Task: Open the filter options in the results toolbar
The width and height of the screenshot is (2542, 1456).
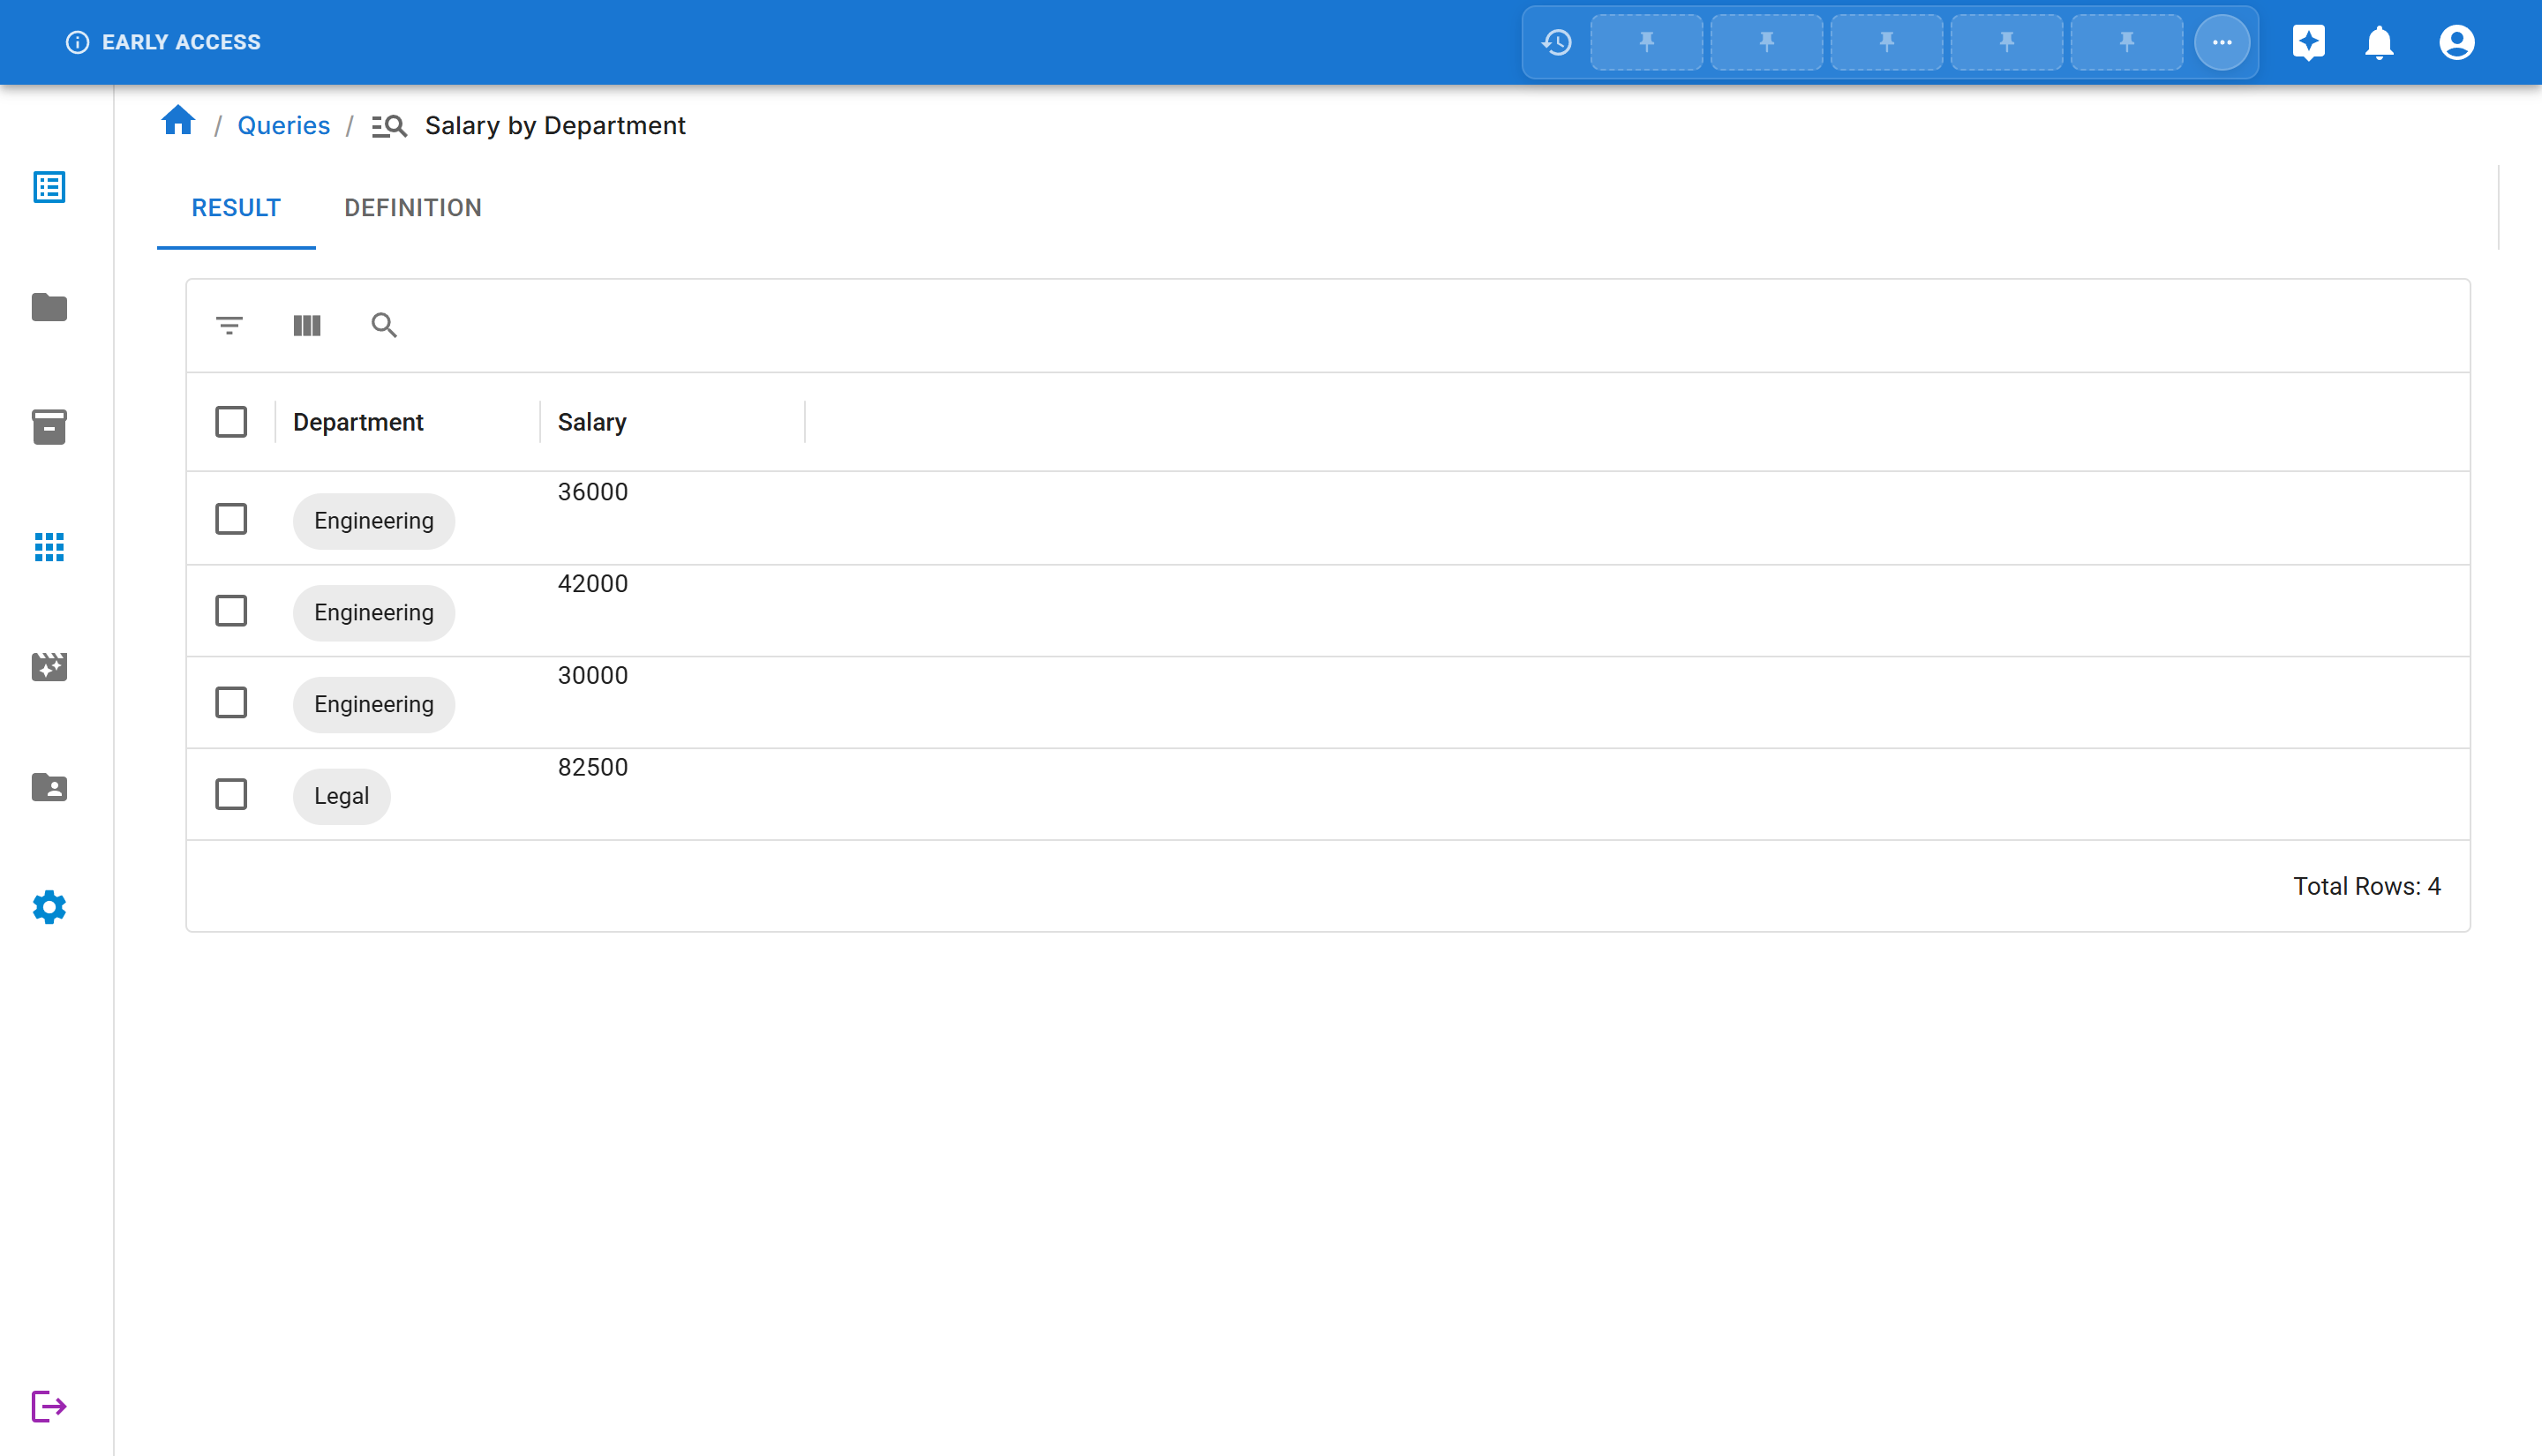Action: coord(228,325)
